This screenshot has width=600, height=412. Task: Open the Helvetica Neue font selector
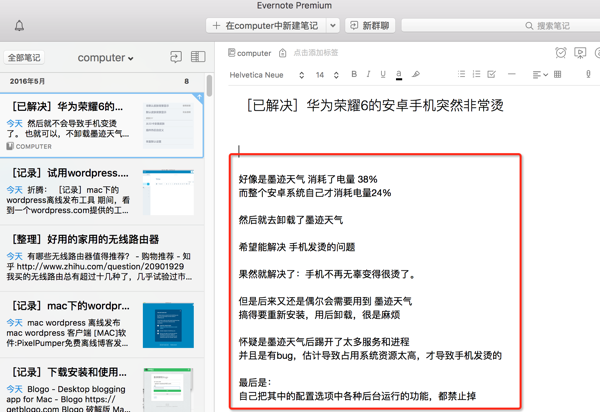267,75
